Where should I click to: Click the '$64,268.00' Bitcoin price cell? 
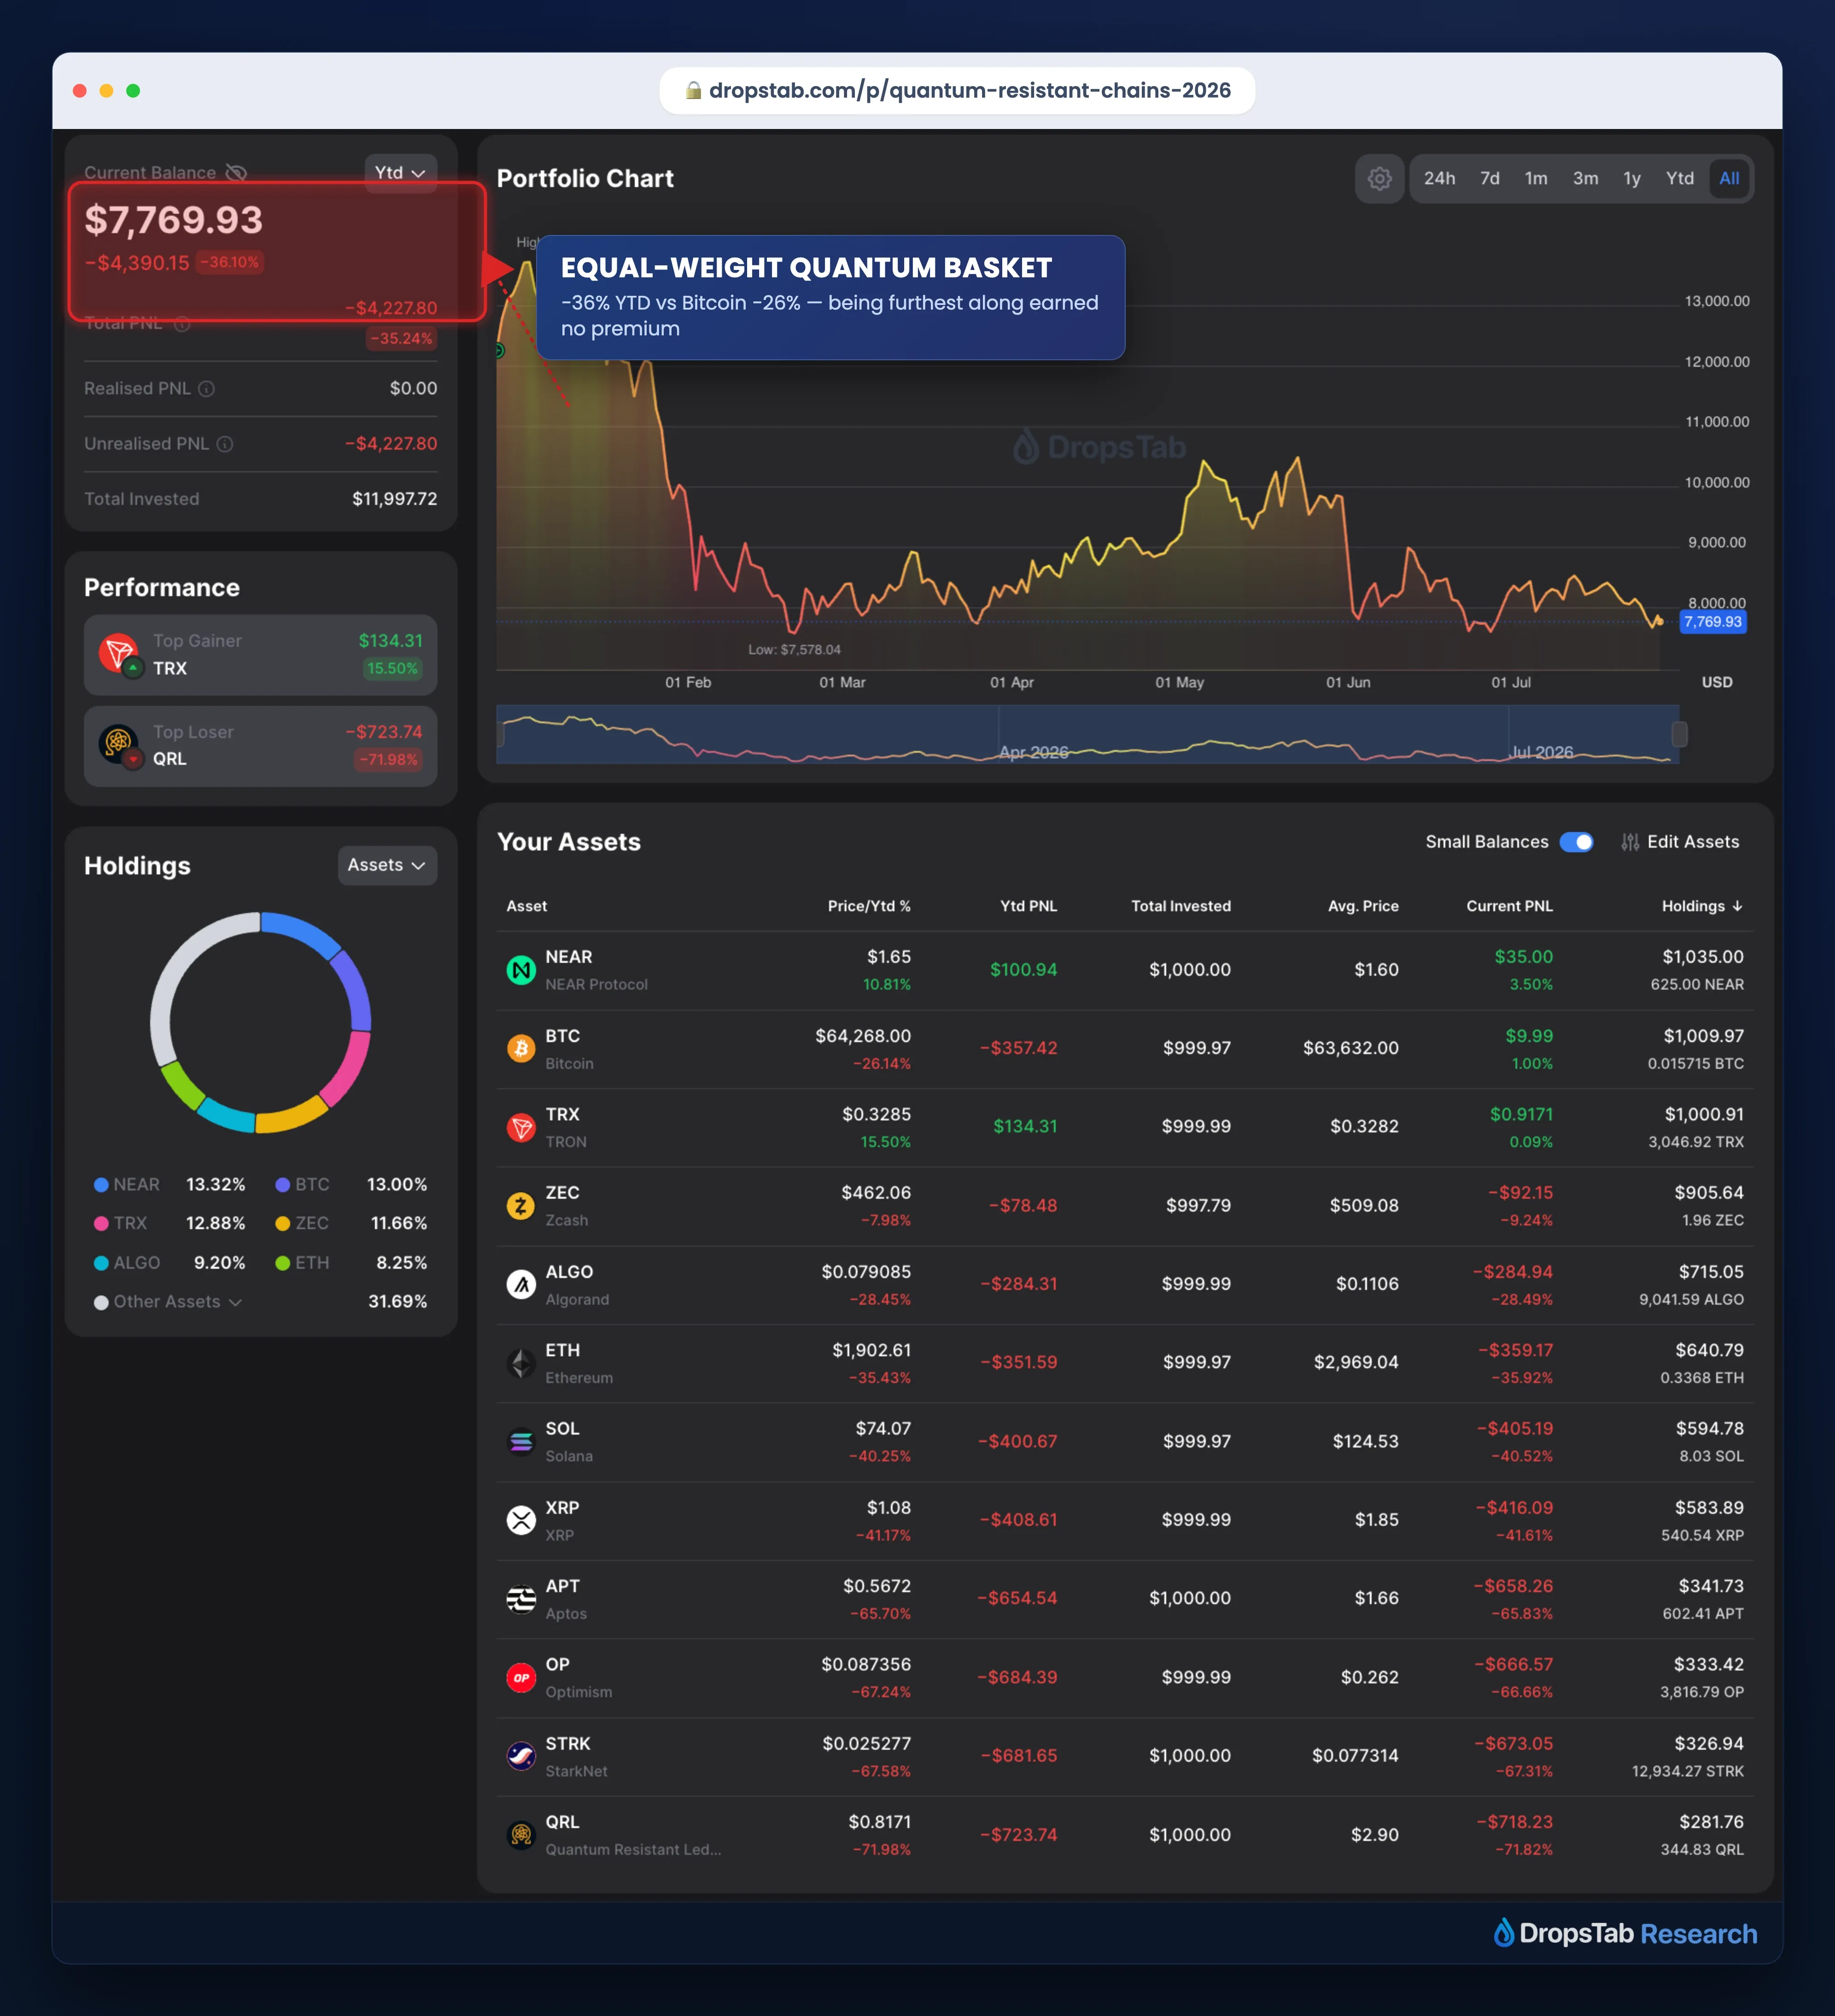coord(863,1036)
